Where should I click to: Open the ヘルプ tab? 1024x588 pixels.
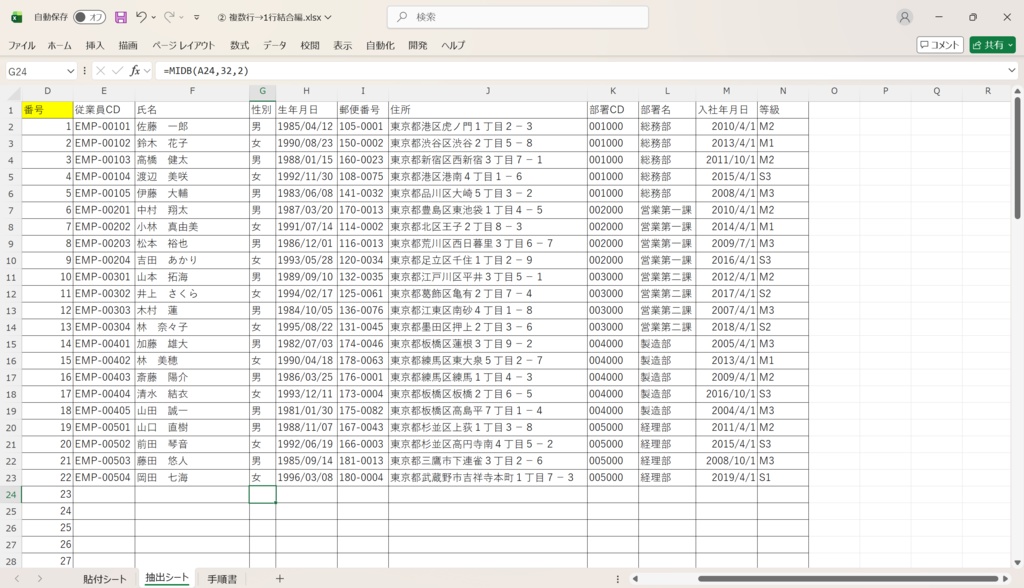click(x=453, y=45)
